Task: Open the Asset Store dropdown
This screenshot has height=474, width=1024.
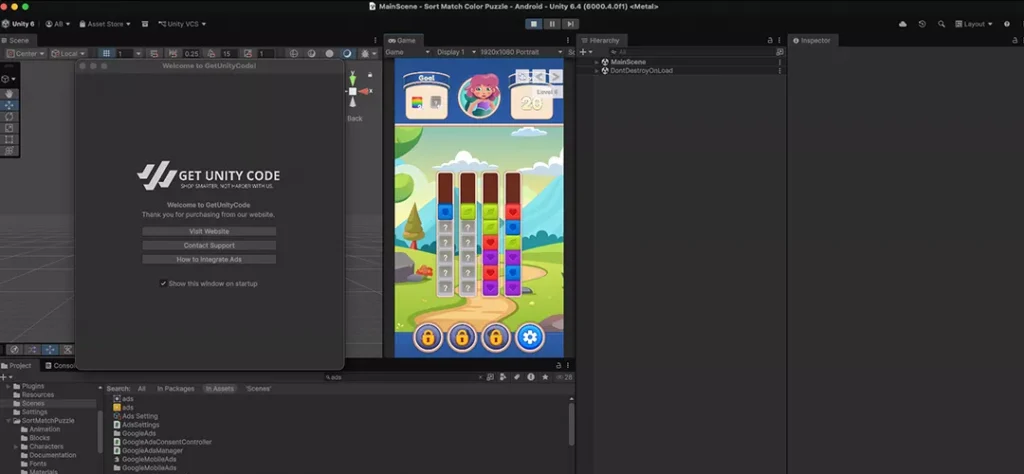Action: [104, 24]
